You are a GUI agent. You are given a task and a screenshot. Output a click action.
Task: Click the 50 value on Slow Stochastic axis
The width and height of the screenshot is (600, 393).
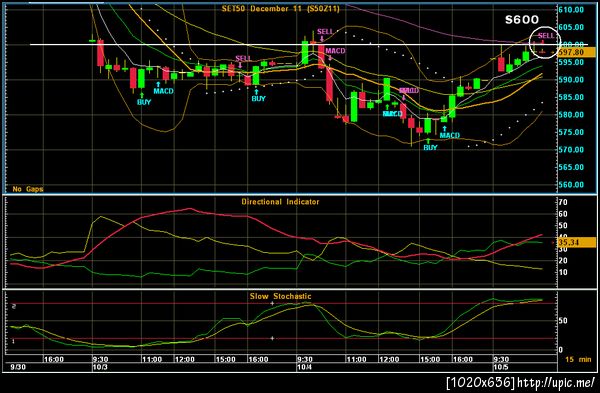pos(563,321)
